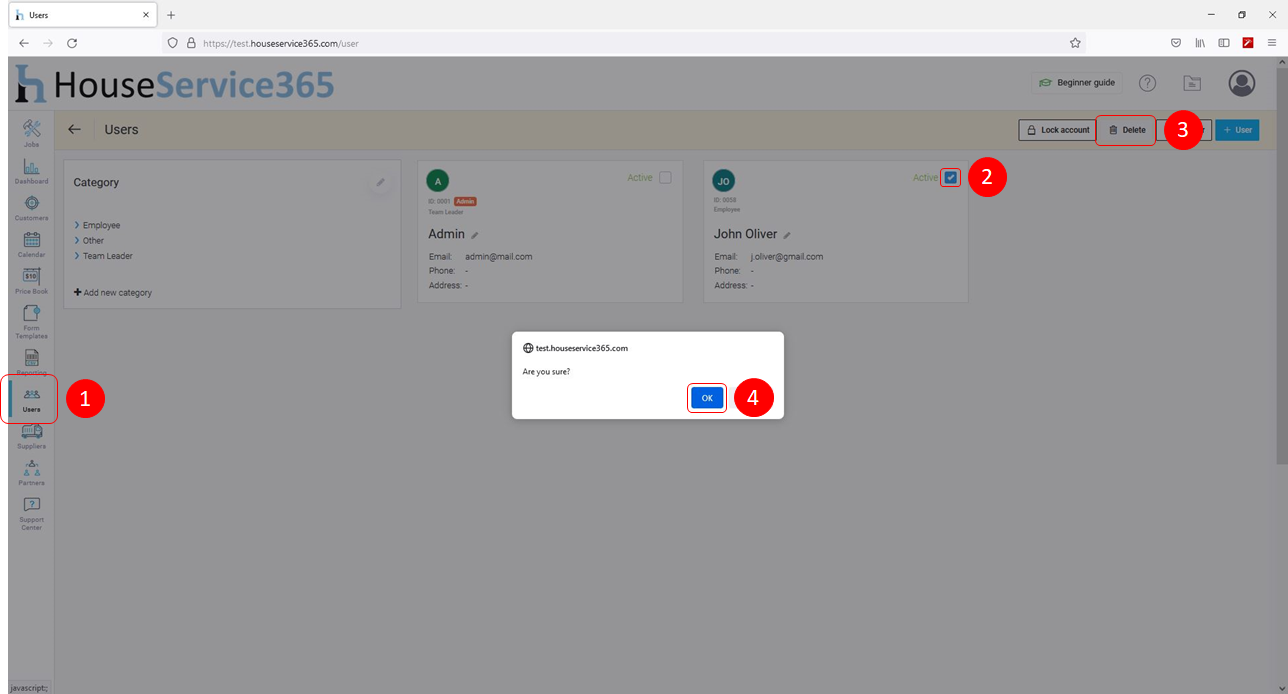Open Form Templates in sidebar
Screen dimensions: 1288x694
(31, 322)
